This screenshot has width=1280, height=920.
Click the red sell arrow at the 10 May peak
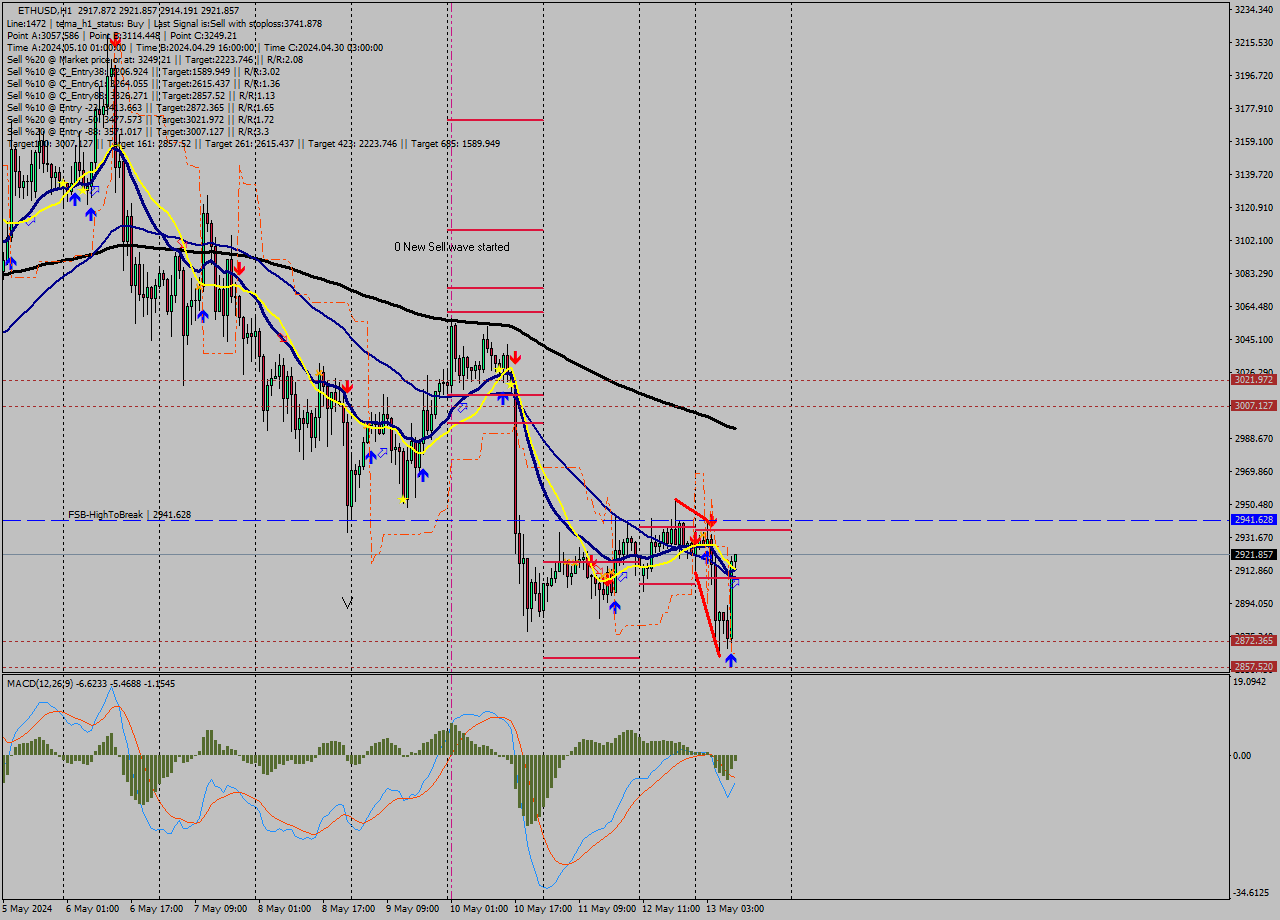(515, 356)
